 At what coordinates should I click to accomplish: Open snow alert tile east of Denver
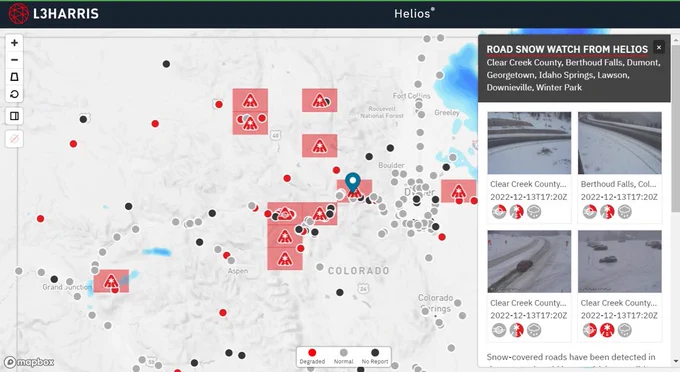click(458, 191)
